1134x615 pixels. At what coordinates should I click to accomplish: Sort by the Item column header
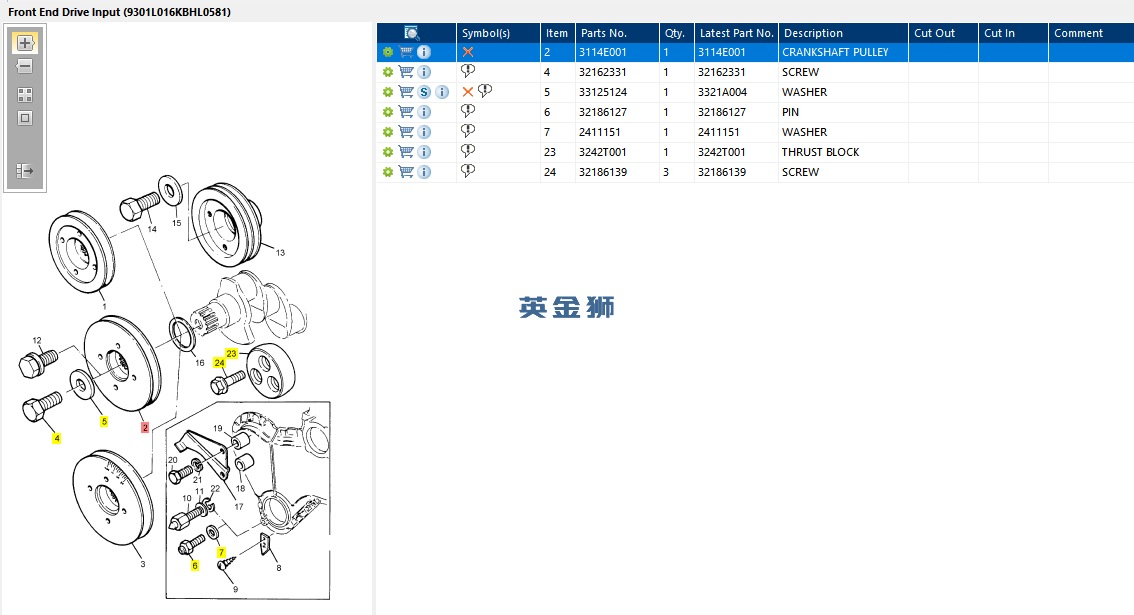[x=558, y=33]
